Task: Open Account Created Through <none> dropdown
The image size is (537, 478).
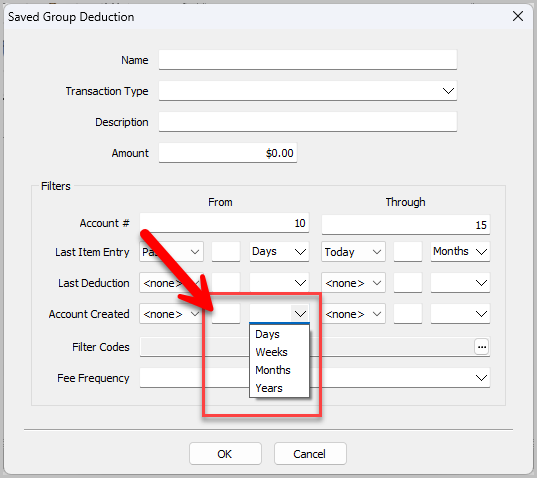Action: (x=353, y=314)
